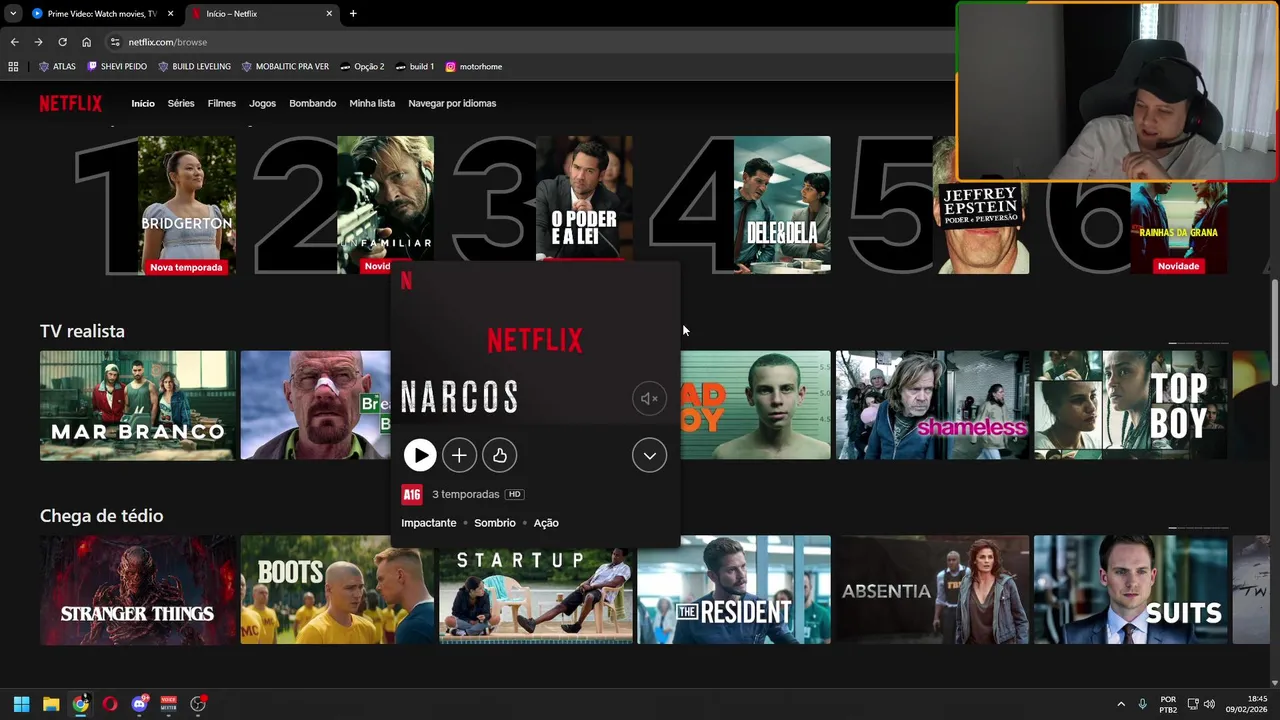Open Mar Branco thumbnail
The width and height of the screenshot is (1280, 720).
click(138, 405)
